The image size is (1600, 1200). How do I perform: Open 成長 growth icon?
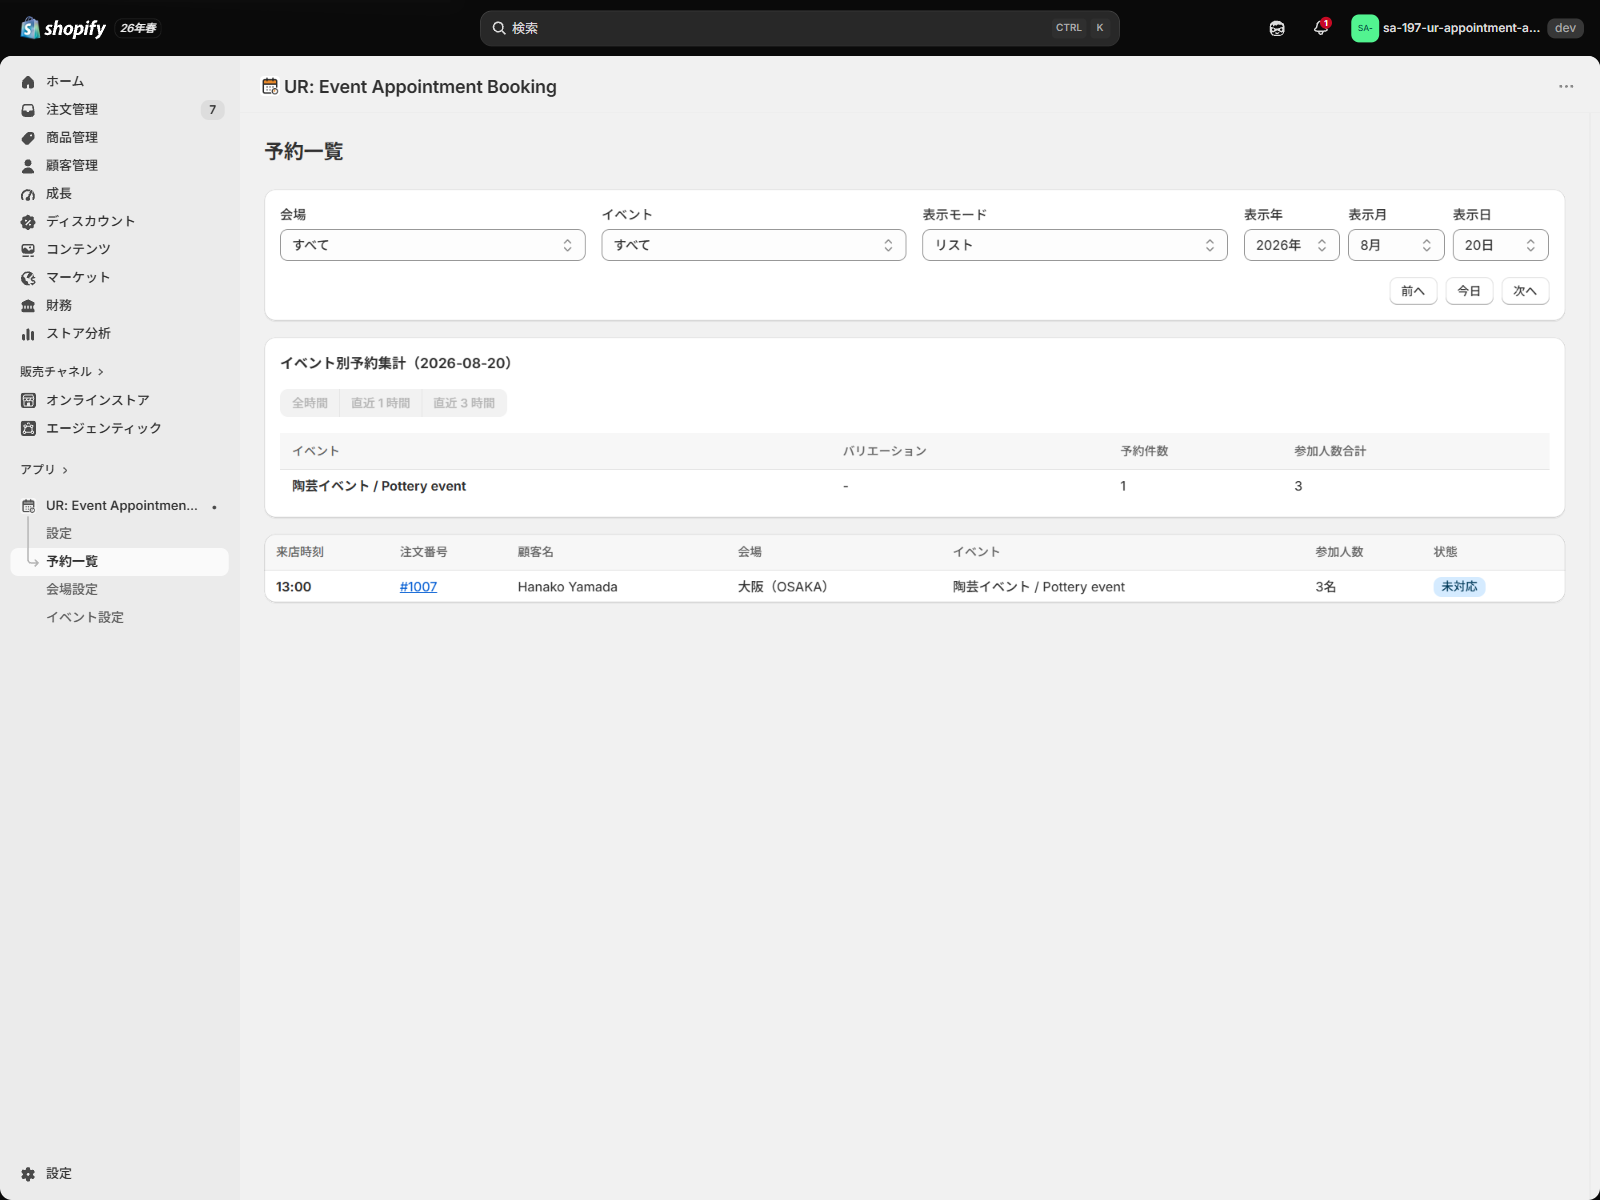pos(28,194)
